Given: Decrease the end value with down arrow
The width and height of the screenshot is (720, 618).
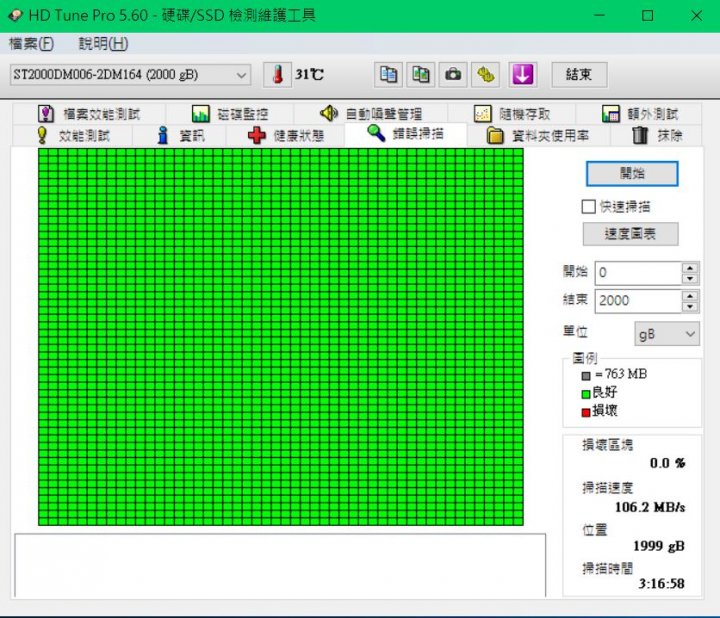Looking at the screenshot, I should coord(690,307).
